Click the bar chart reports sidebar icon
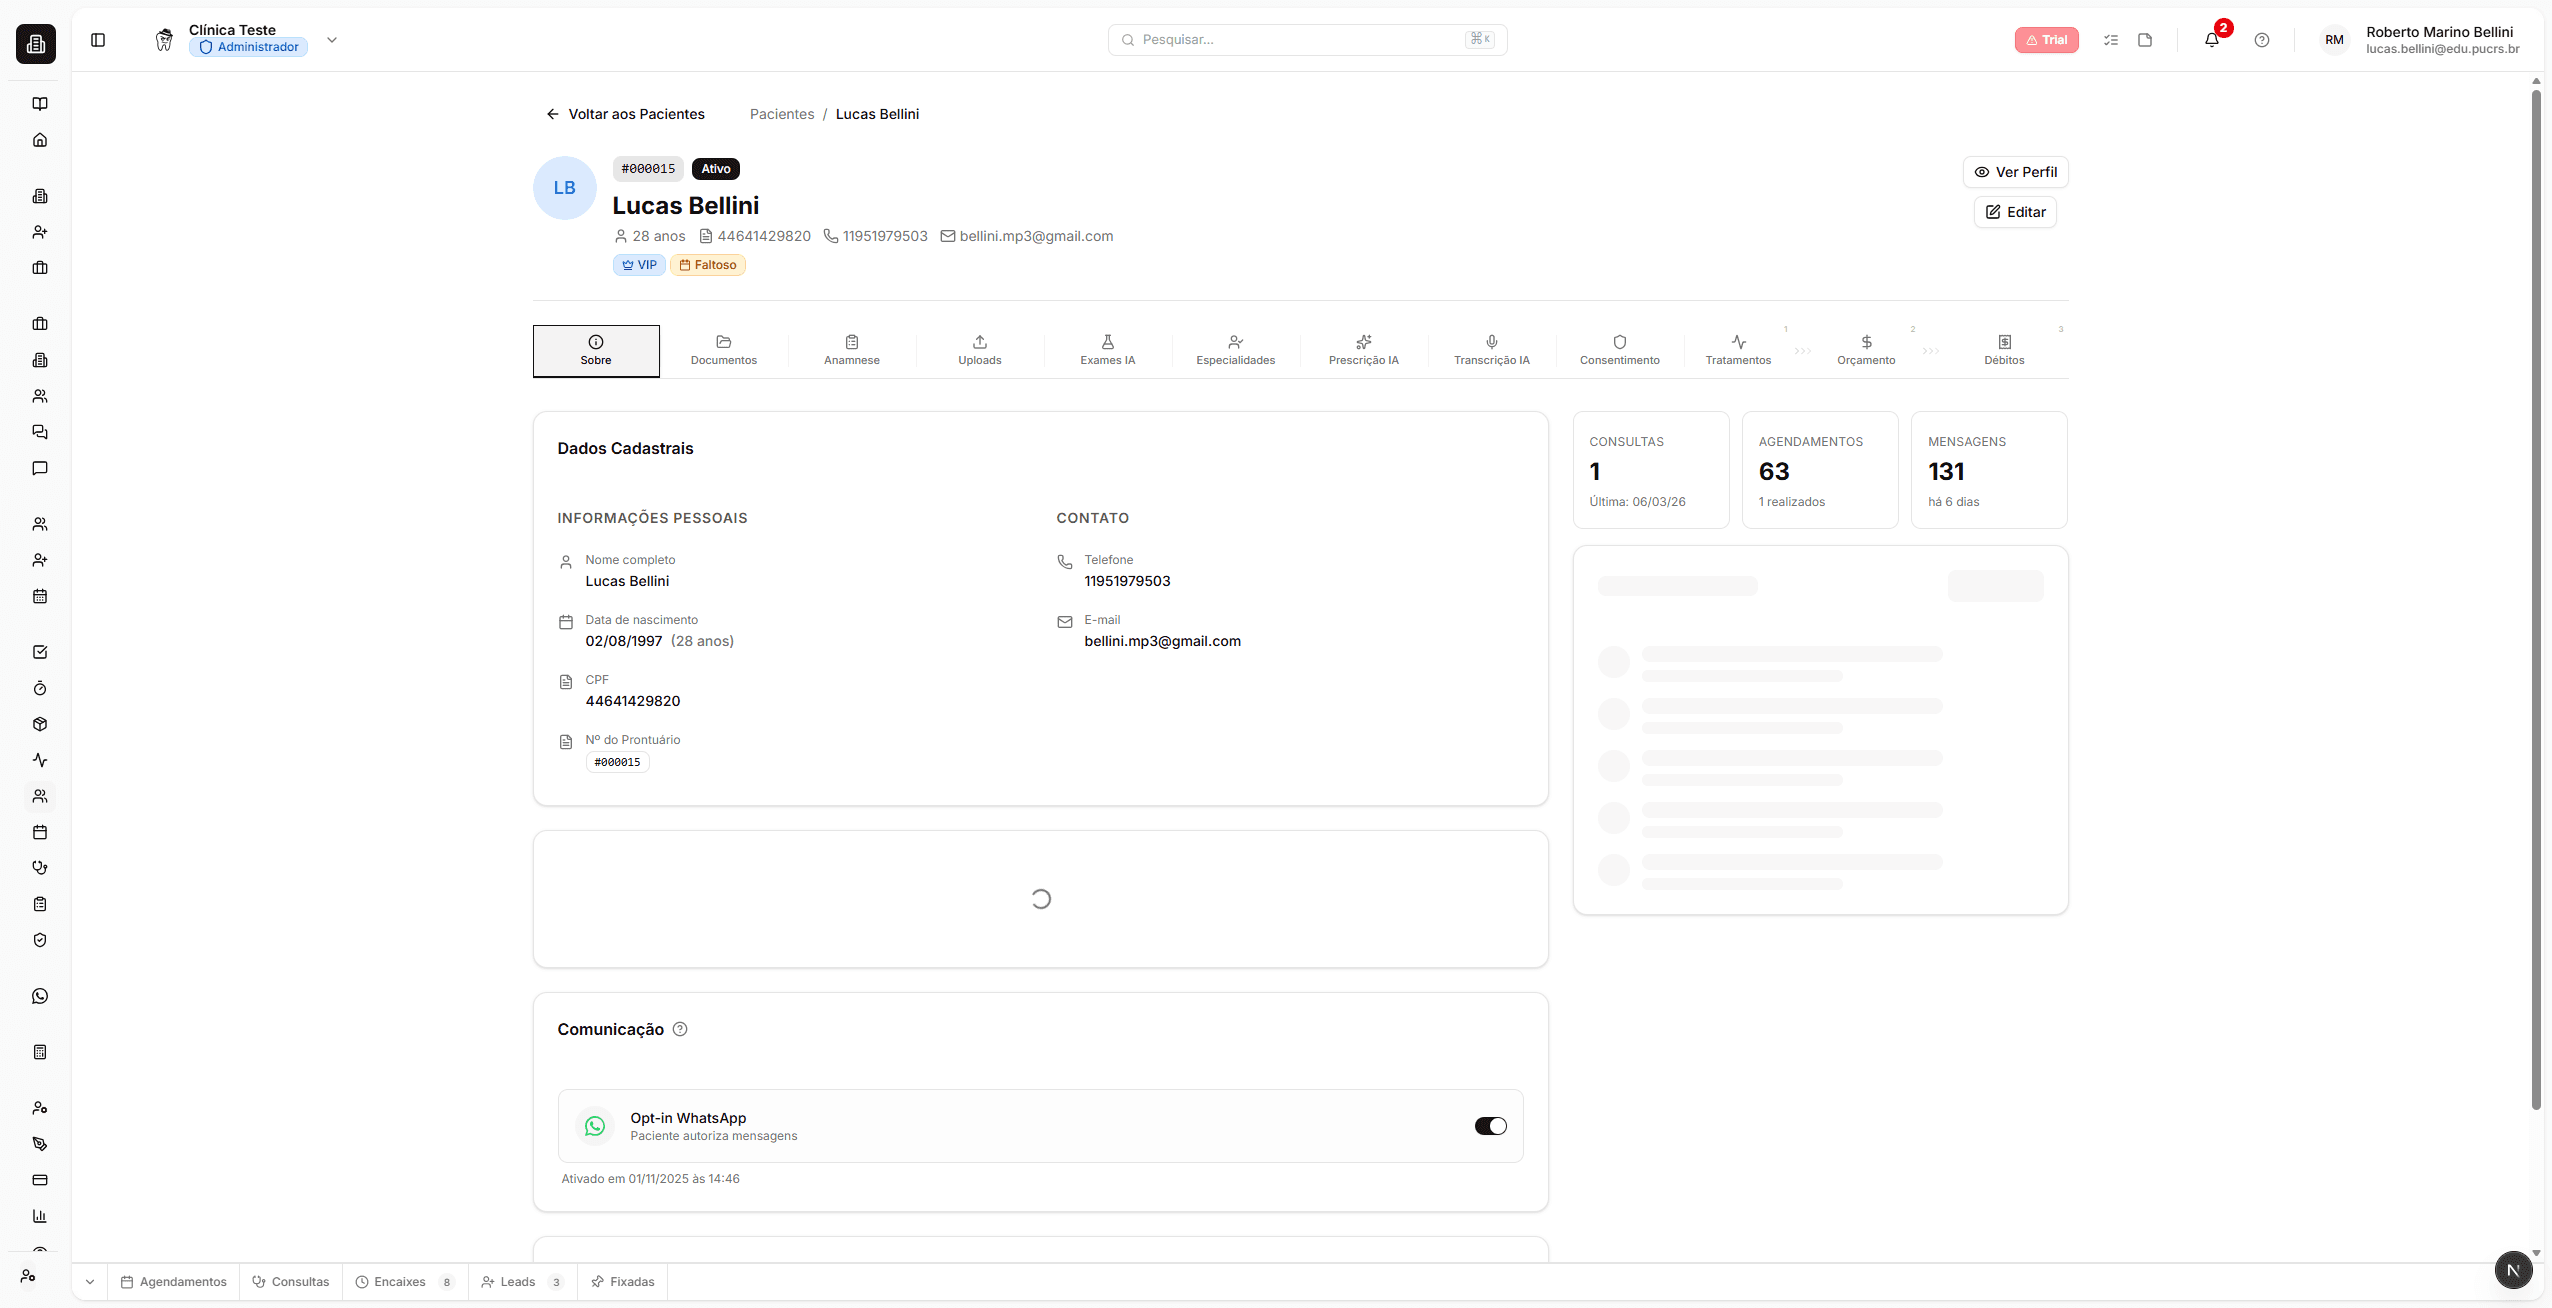2552x1308 pixels. [x=40, y=1216]
